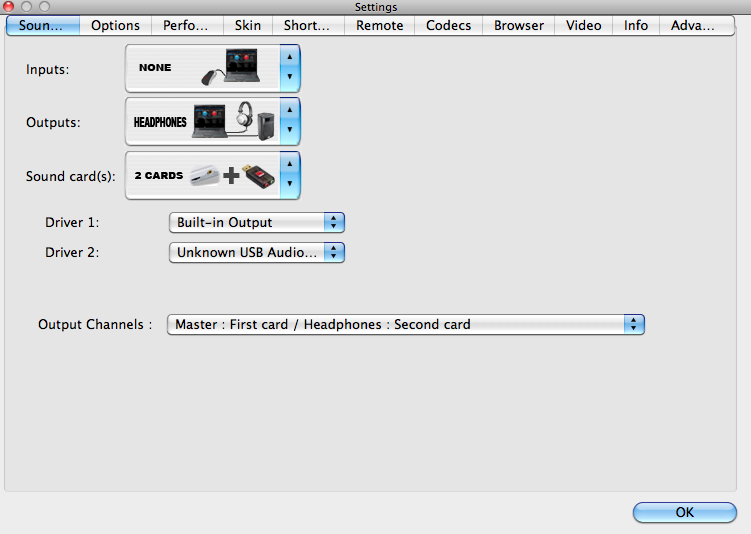Open Output Channels dropdown
This screenshot has width=751, height=534.
tap(406, 325)
